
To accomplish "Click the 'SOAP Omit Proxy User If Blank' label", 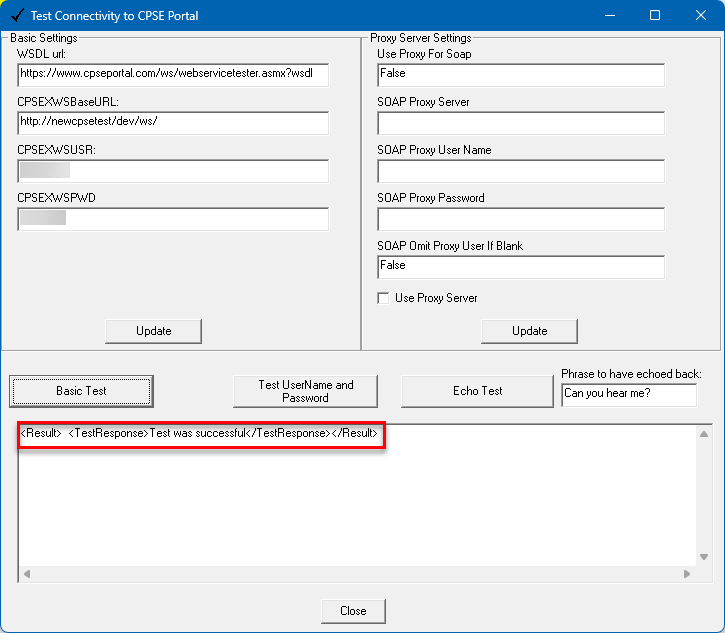I will click(x=450, y=246).
